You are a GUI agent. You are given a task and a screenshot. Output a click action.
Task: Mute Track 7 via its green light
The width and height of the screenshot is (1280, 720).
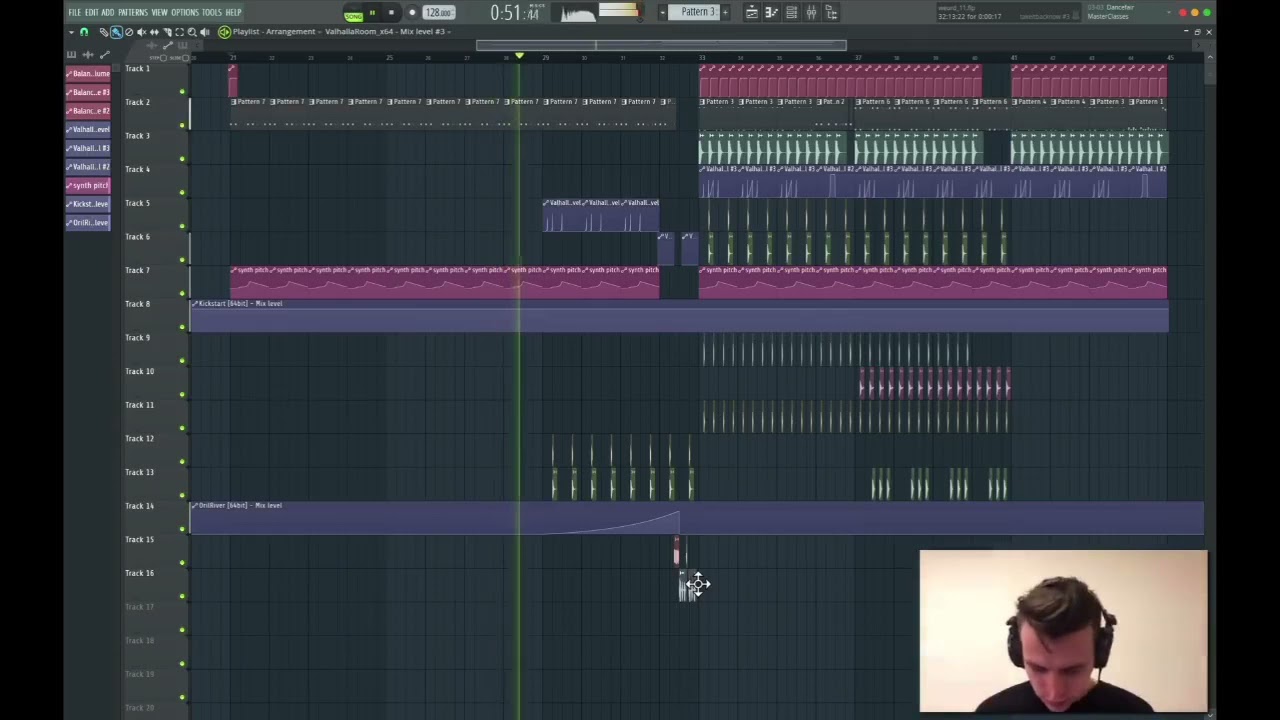coord(182,293)
